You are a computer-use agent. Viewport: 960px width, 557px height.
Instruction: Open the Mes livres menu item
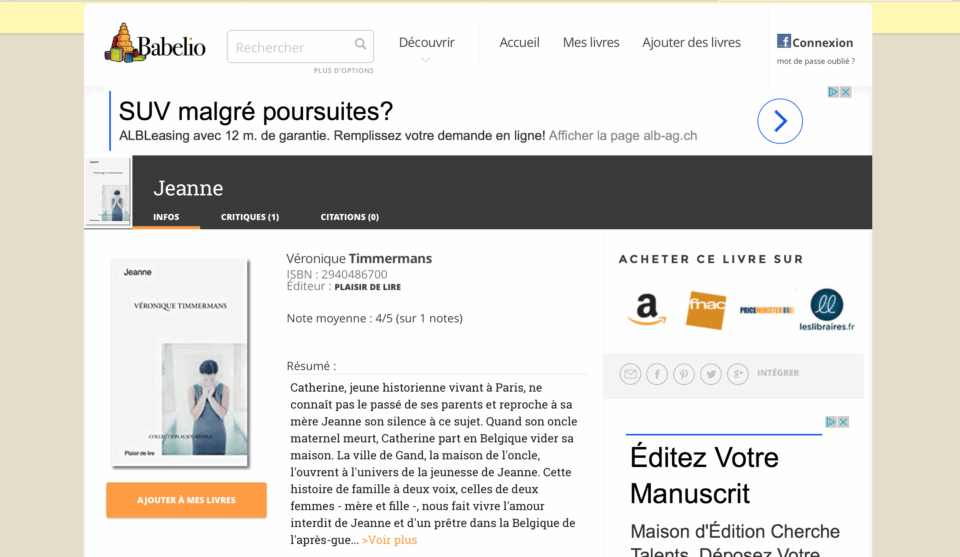point(591,42)
